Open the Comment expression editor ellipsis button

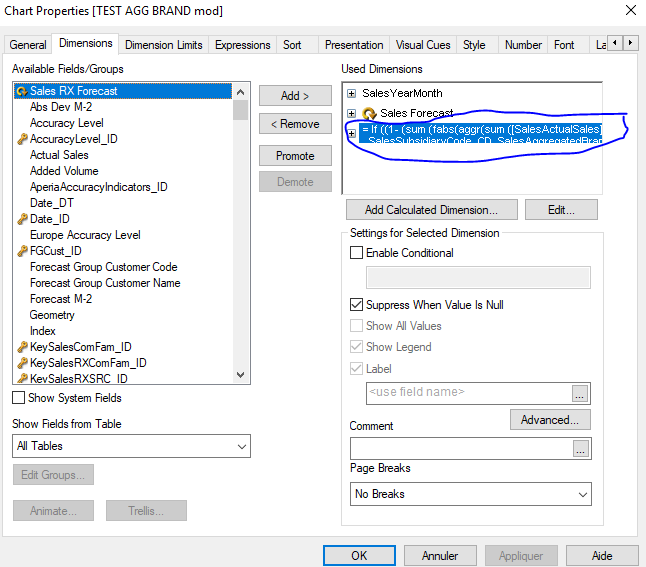tap(580, 449)
